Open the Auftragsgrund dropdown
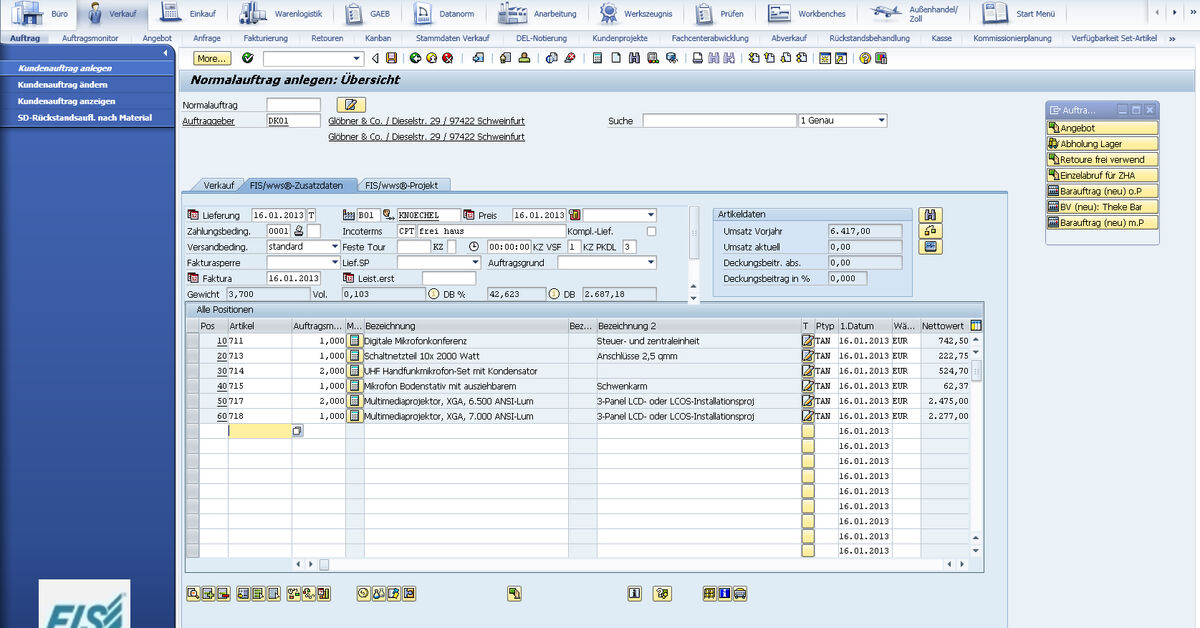 (650, 262)
